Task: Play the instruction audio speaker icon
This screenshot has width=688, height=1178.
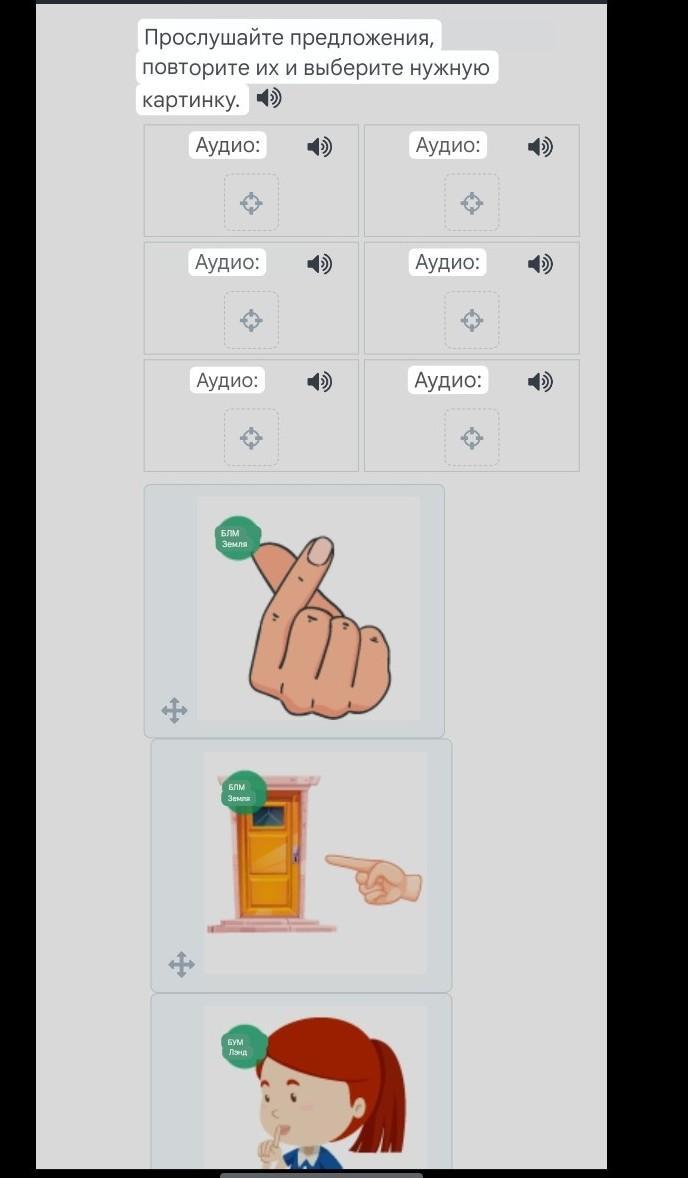Action: (x=269, y=98)
